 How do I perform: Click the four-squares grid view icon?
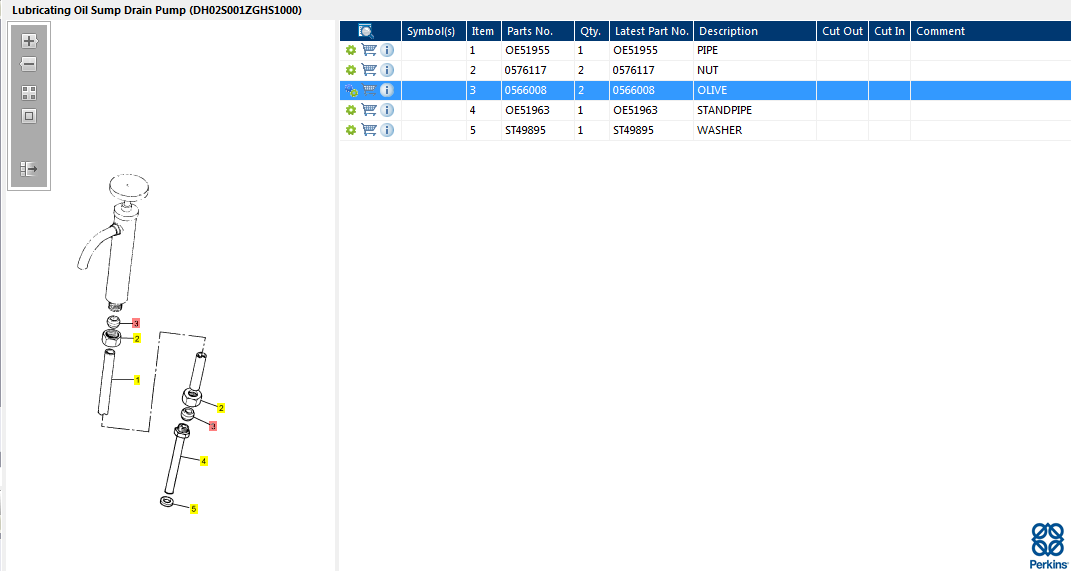click(29, 93)
